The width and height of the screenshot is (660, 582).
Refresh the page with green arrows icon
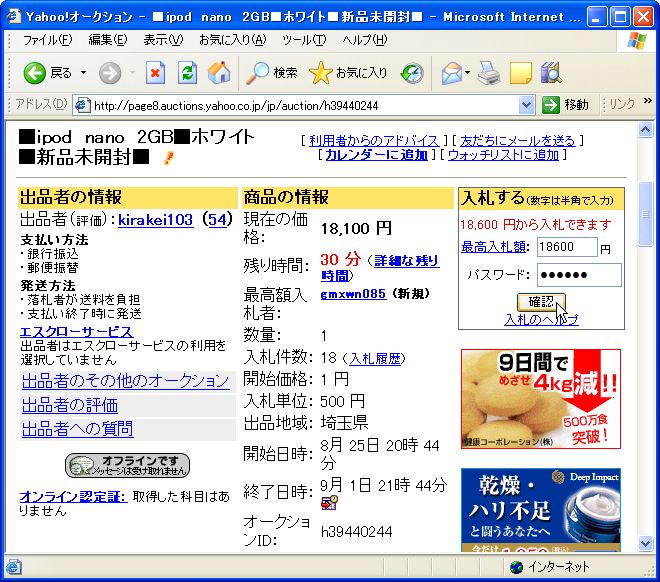(187, 73)
